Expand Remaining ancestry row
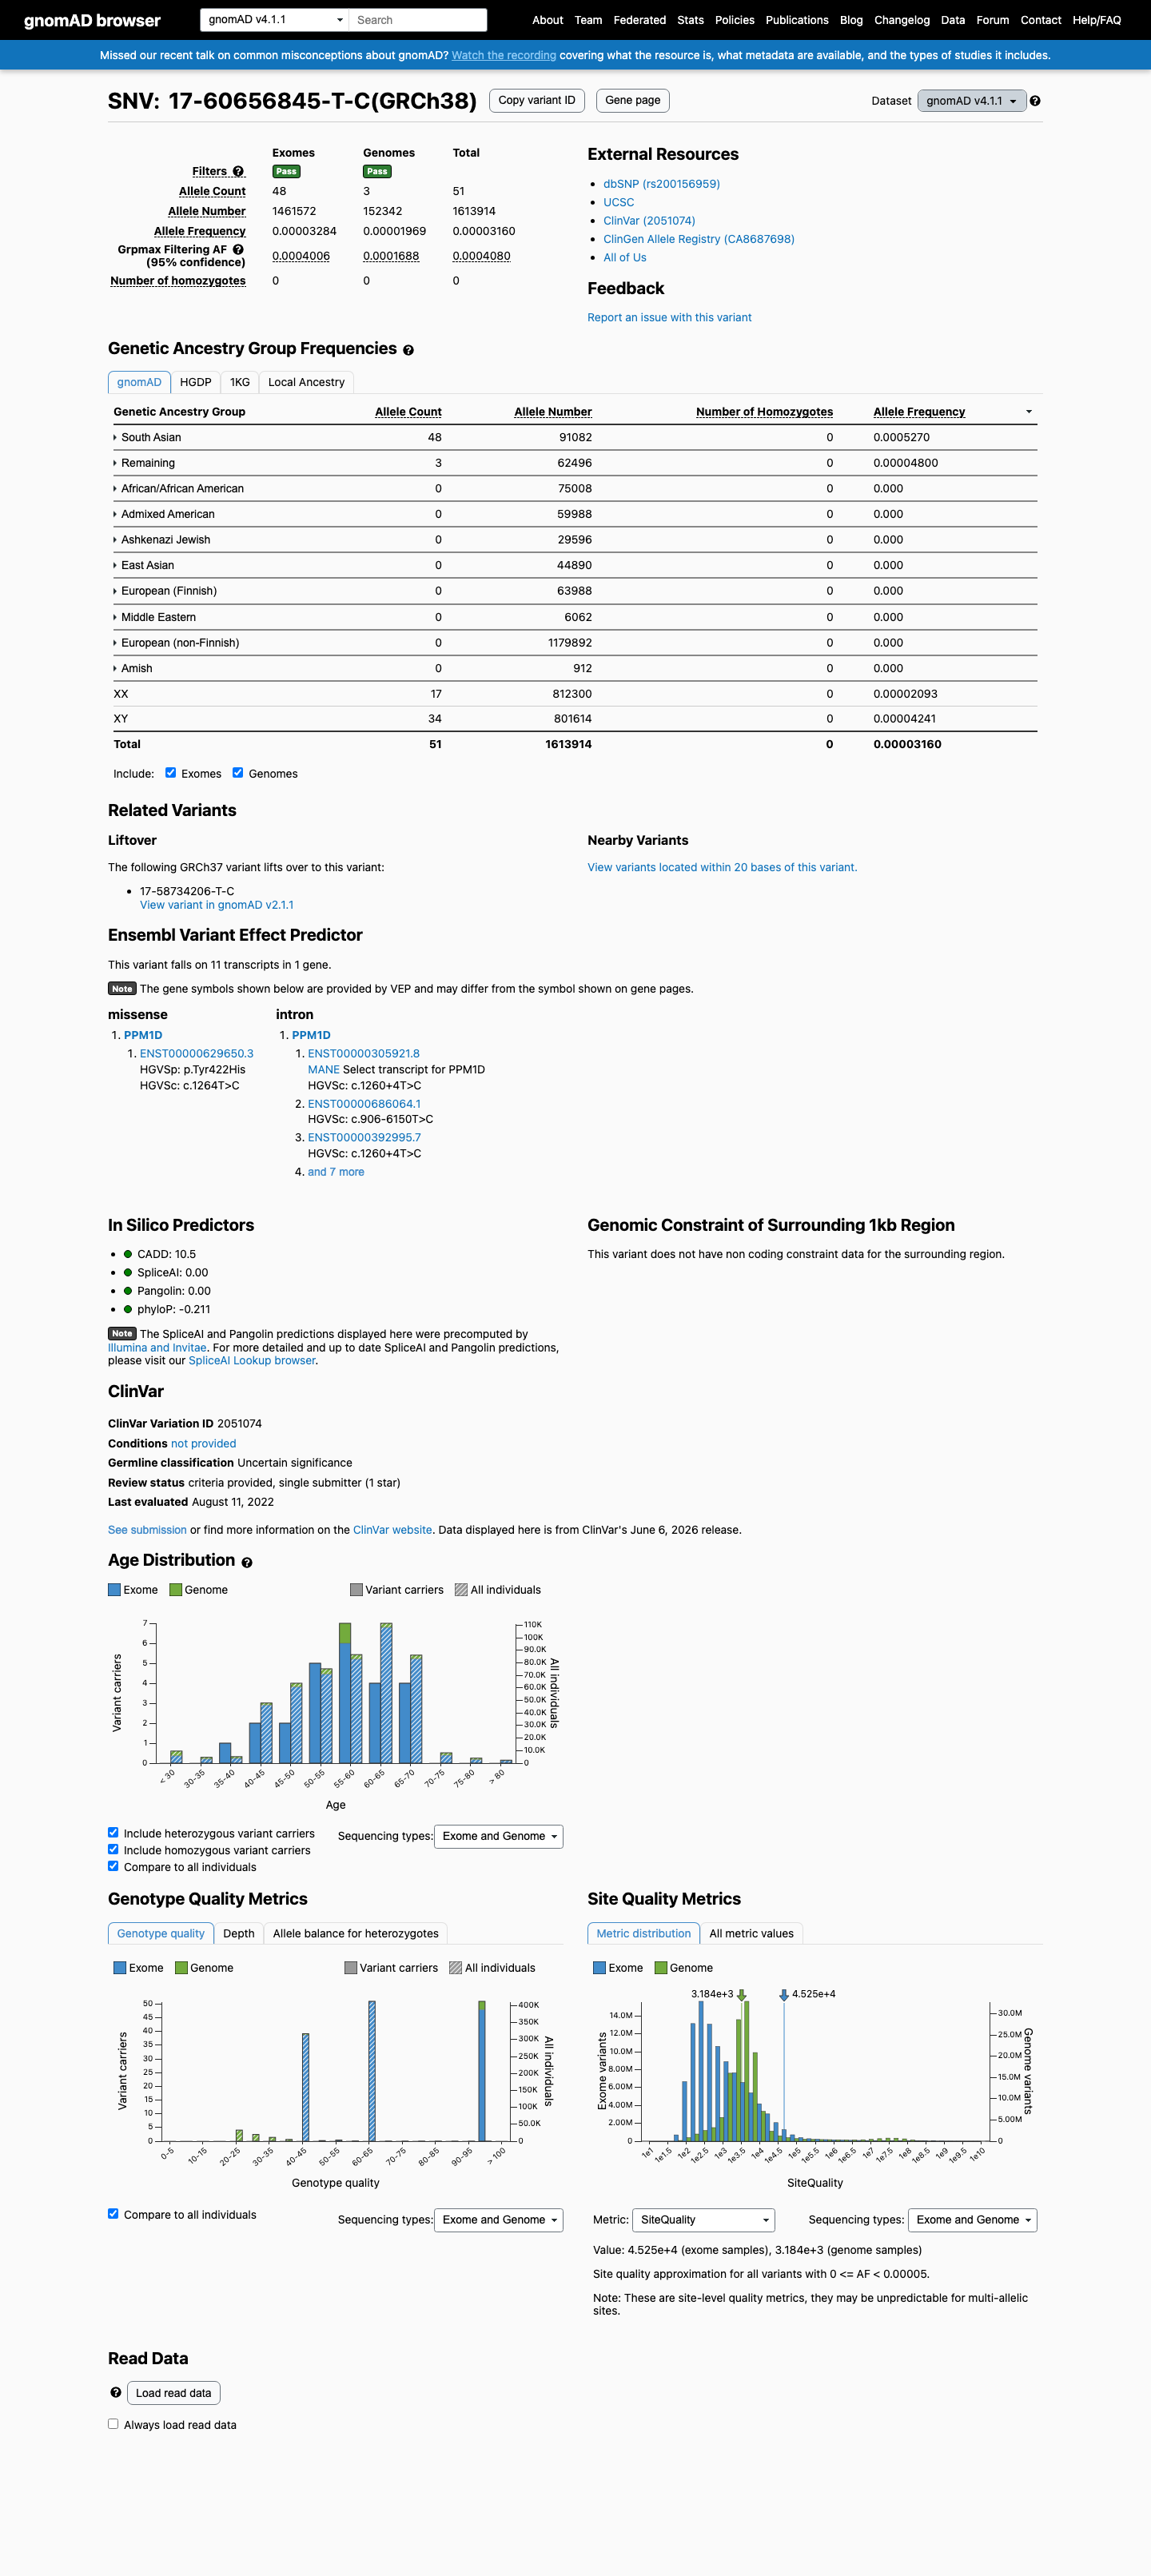 [x=144, y=463]
